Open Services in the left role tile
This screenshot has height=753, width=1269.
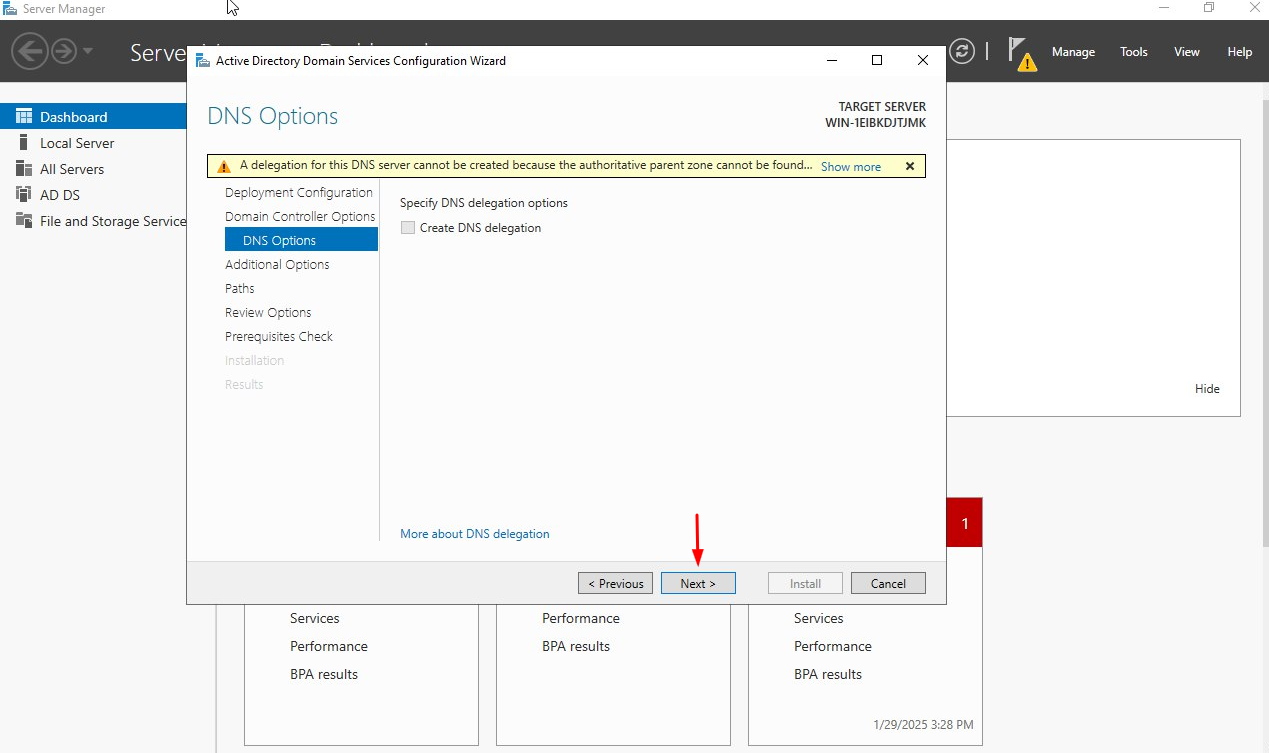click(x=315, y=618)
